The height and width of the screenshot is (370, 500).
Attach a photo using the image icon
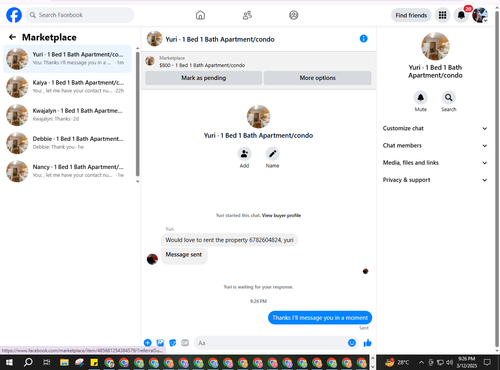pos(160,343)
